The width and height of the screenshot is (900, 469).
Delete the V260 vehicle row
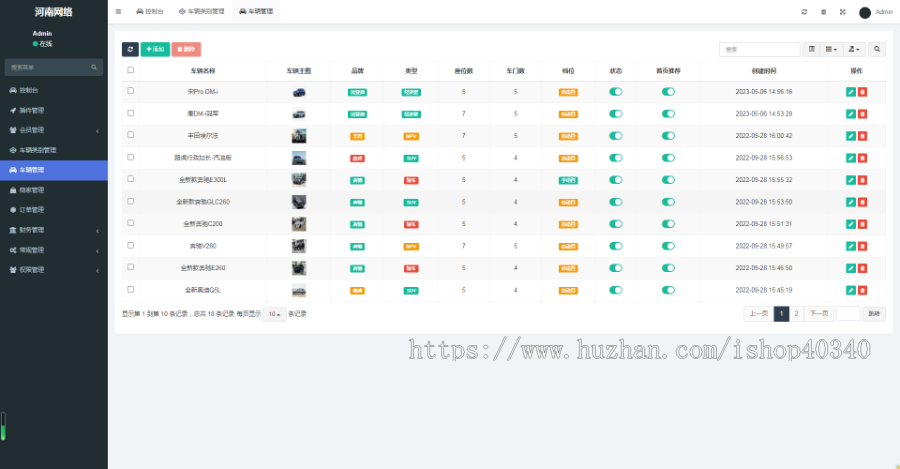point(862,246)
